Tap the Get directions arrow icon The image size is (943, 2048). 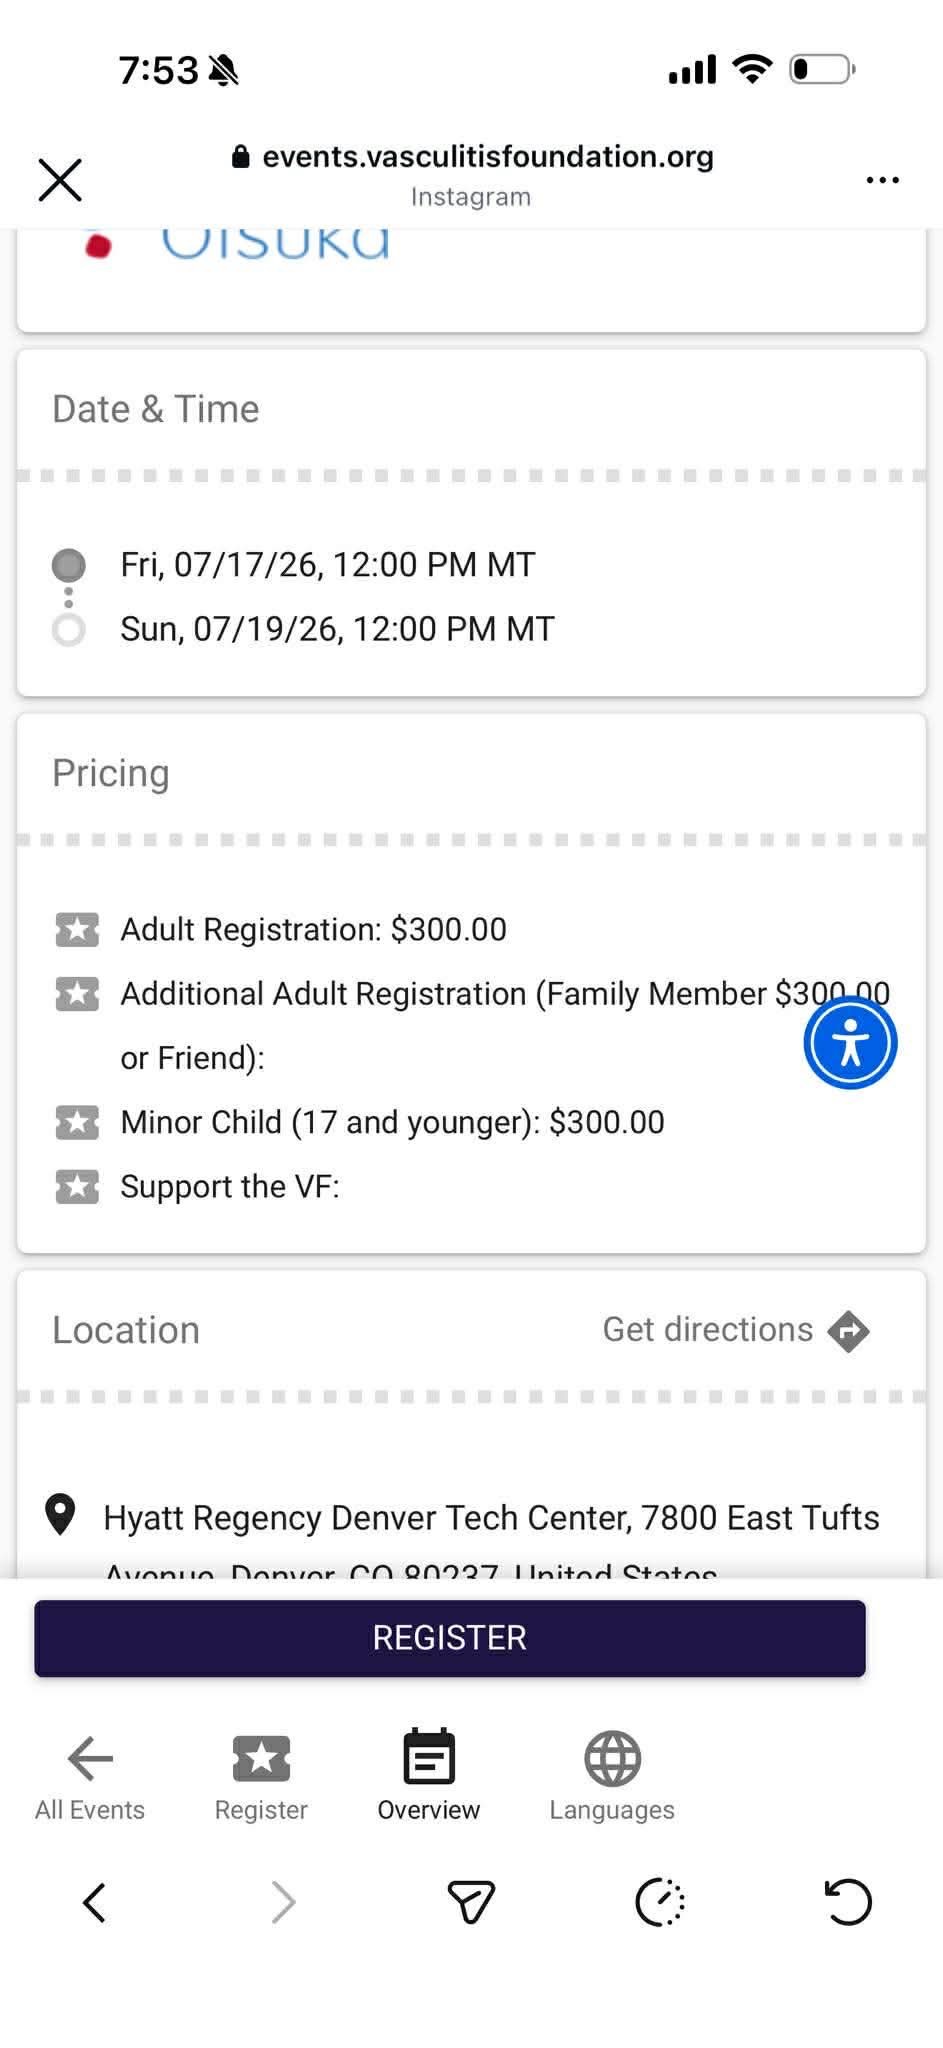point(848,1331)
